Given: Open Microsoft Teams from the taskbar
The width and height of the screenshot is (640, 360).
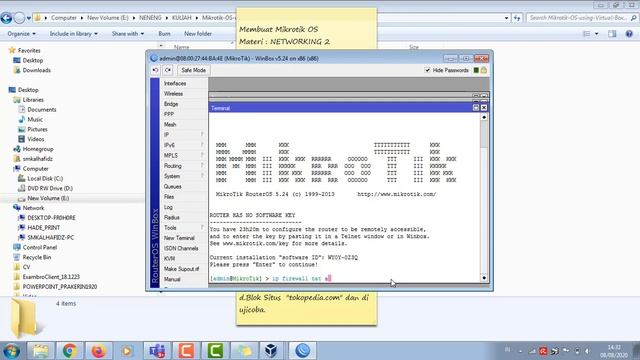Looking at the screenshot, I should (157, 351).
